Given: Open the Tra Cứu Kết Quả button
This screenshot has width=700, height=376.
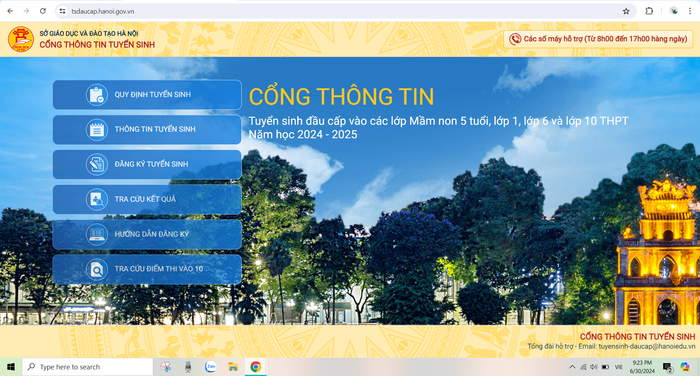Looking at the screenshot, I should click(x=147, y=199).
